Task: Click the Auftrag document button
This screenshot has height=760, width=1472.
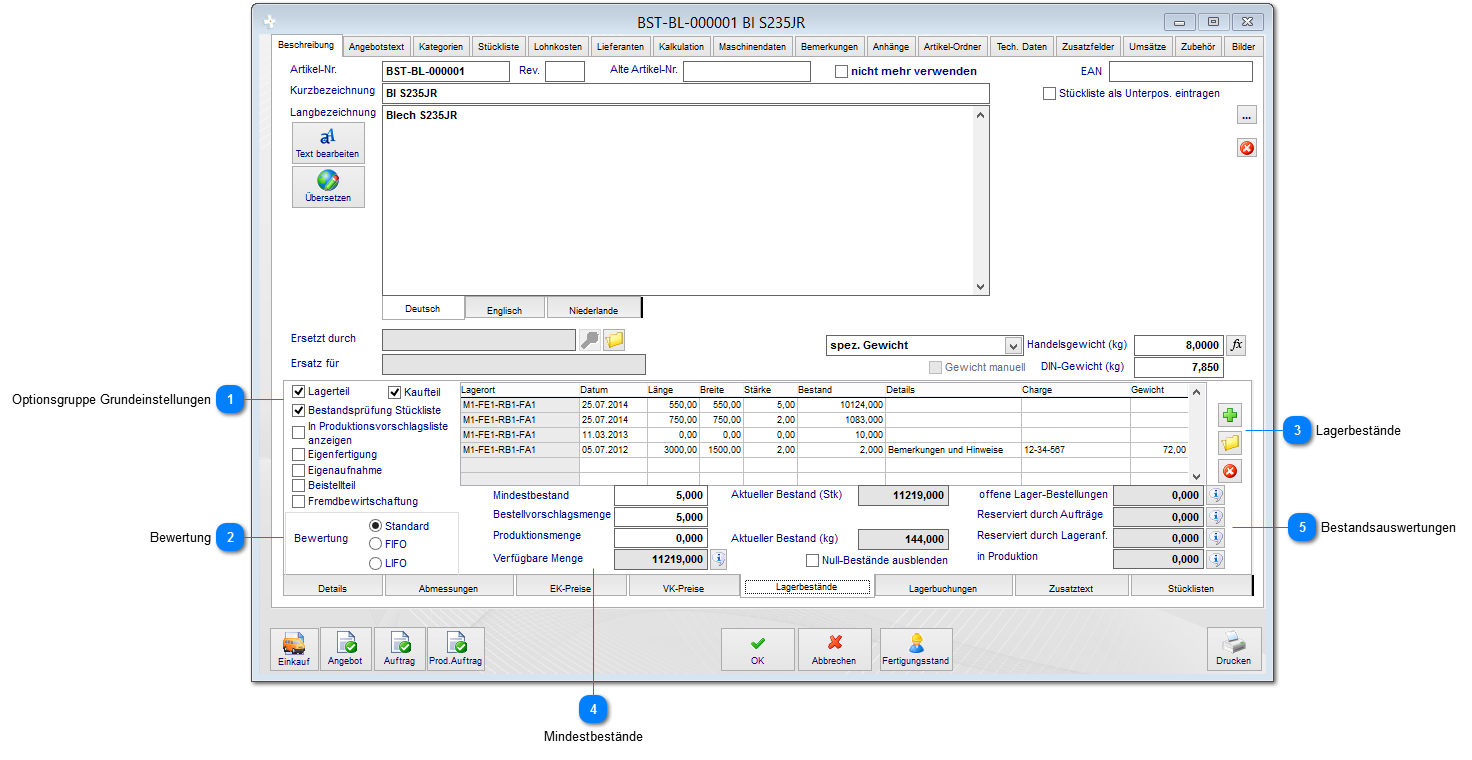Action: click(400, 649)
